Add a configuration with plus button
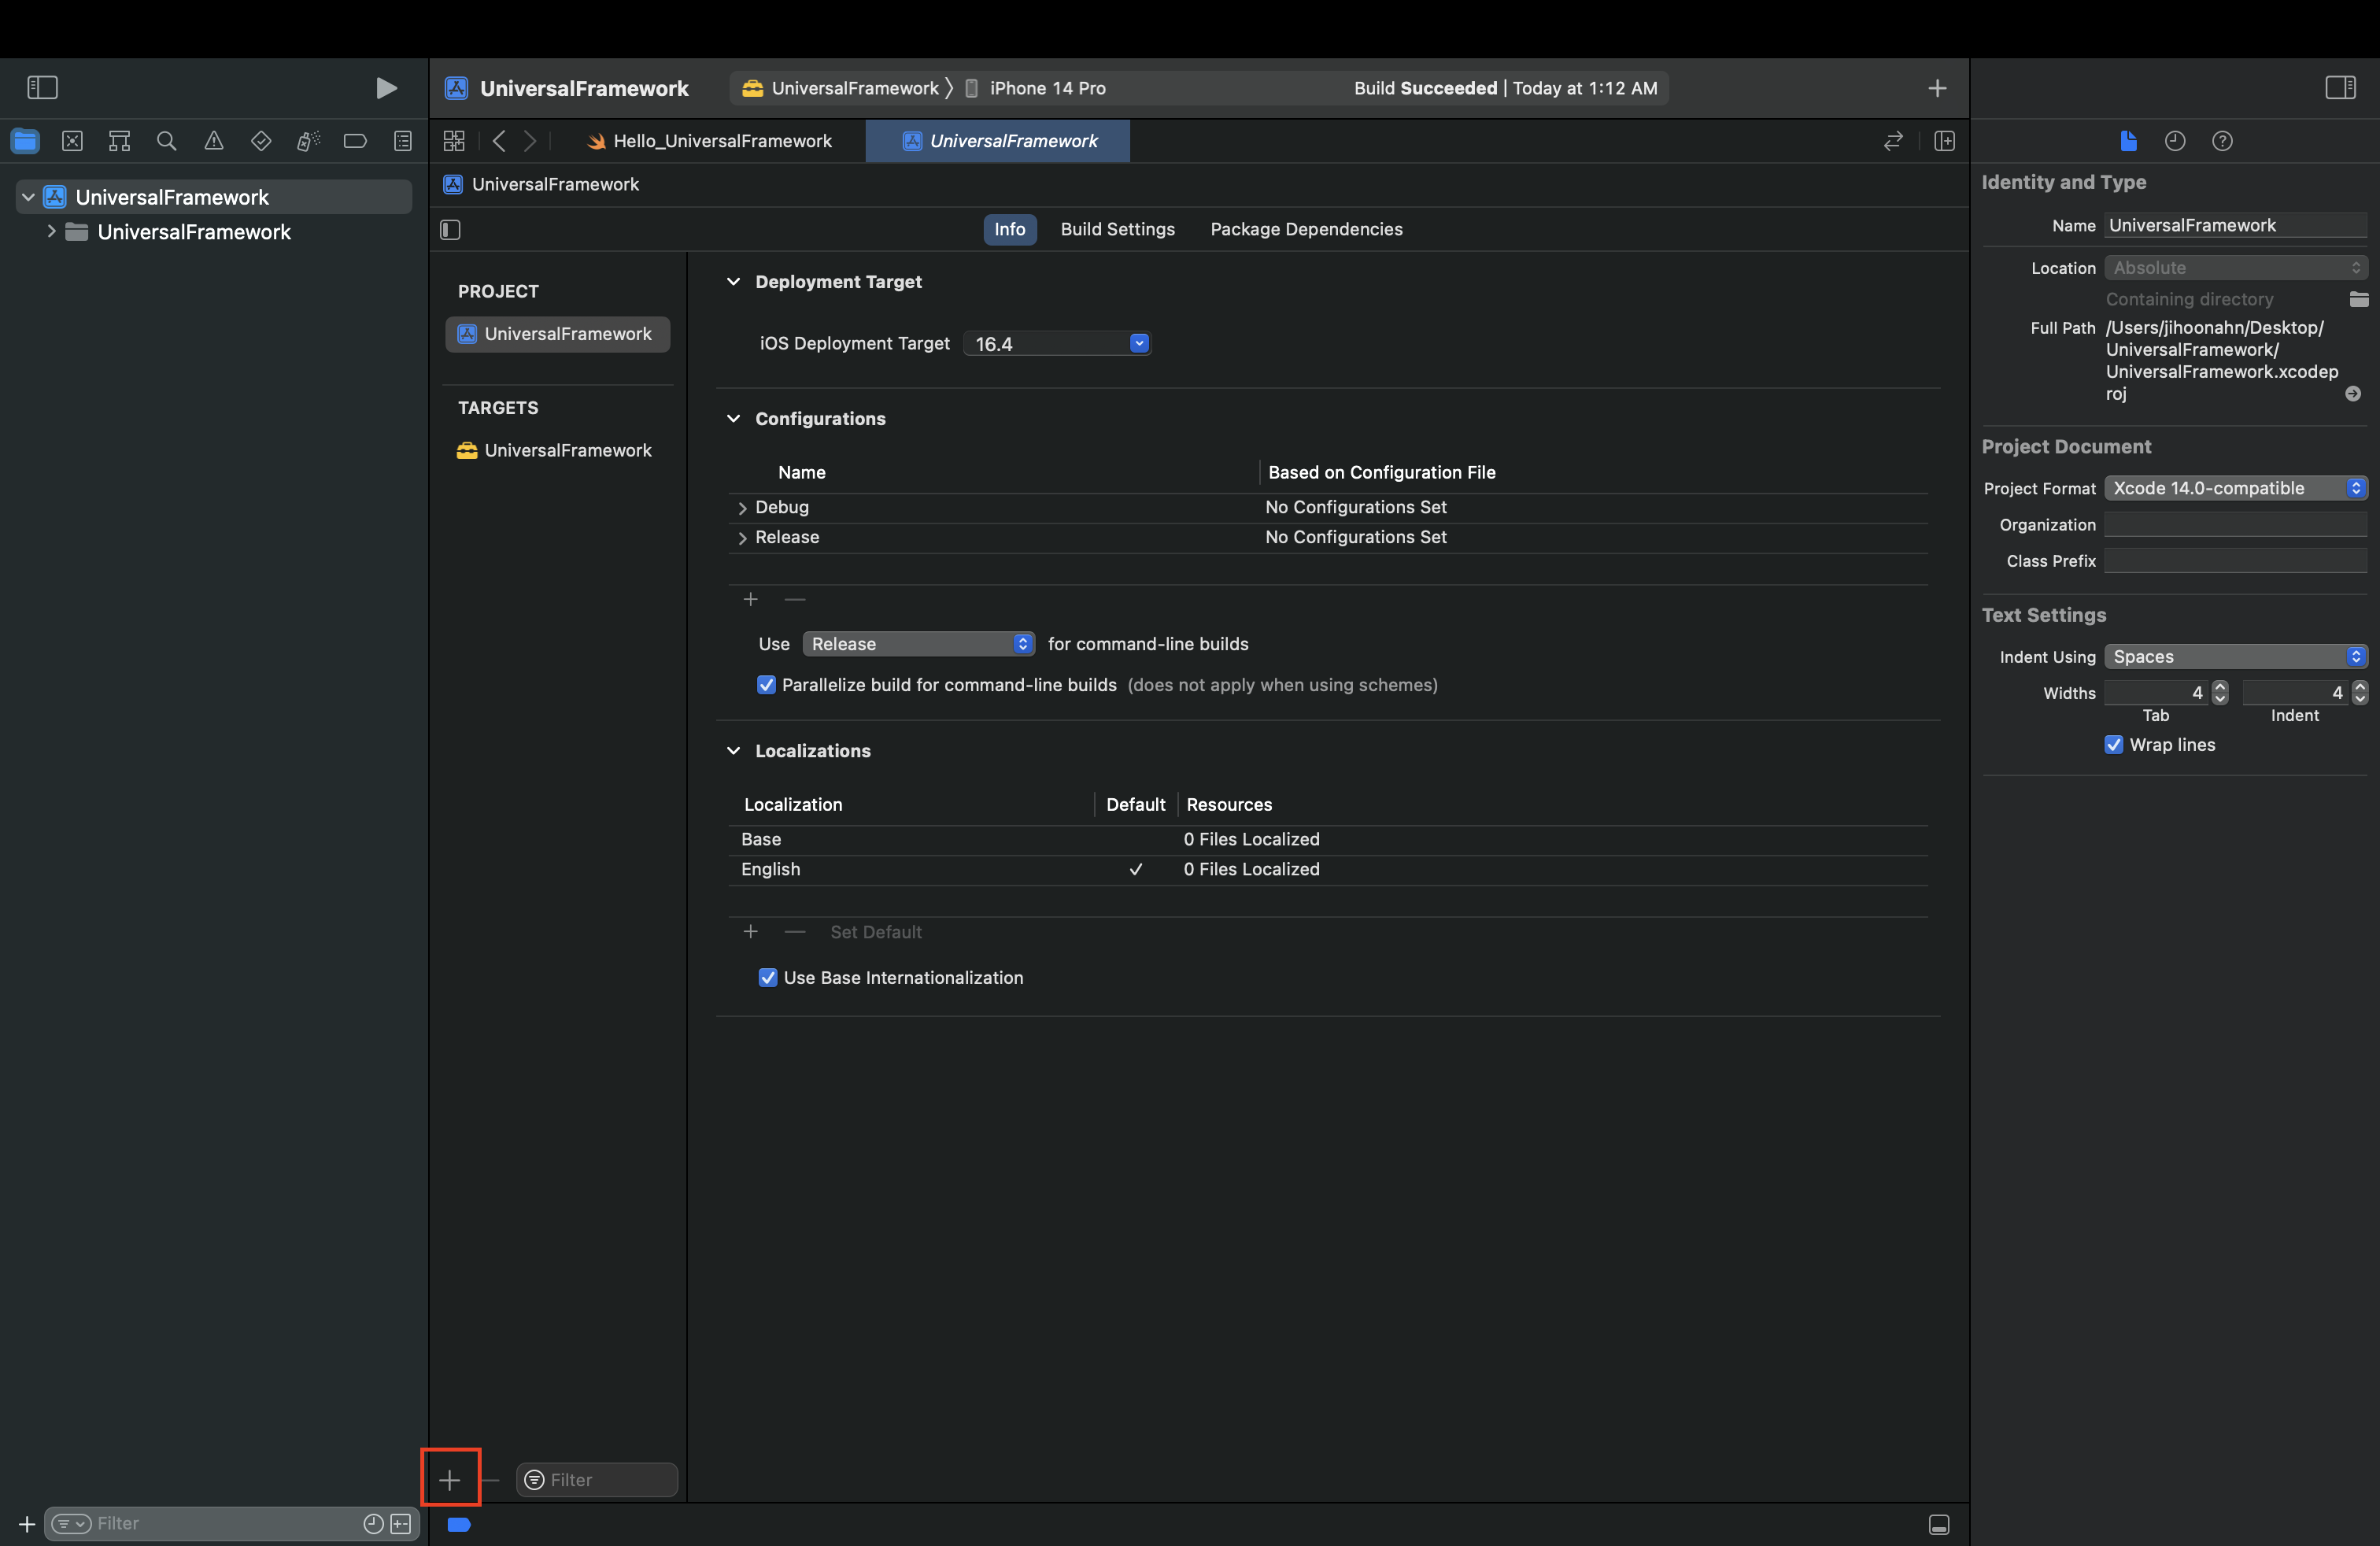The width and height of the screenshot is (2380, 1546). pos(750,599)
